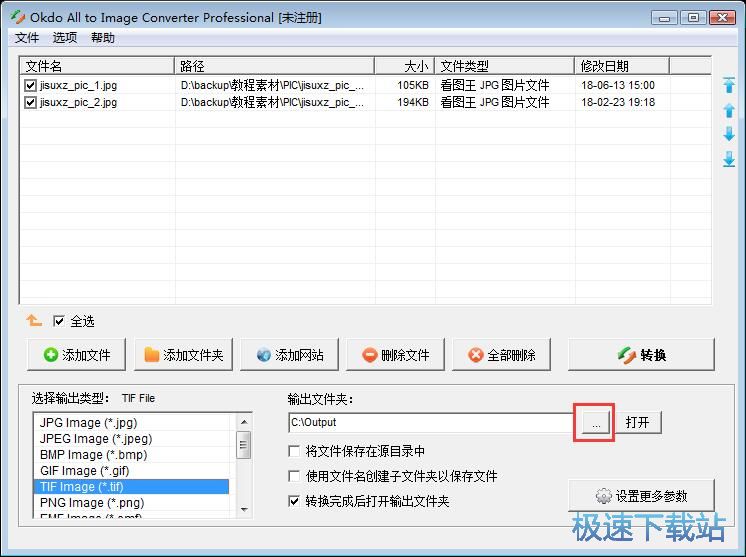Click the output type list scroll-up arrow
The image size is (746, 557).
pos(244,422)
